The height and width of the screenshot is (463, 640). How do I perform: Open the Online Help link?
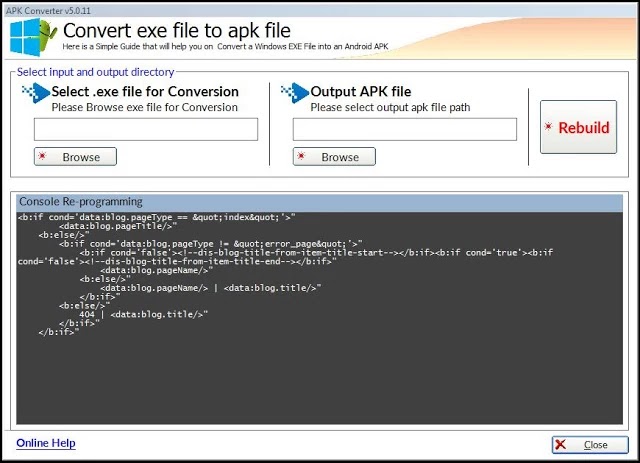point(46,443)
